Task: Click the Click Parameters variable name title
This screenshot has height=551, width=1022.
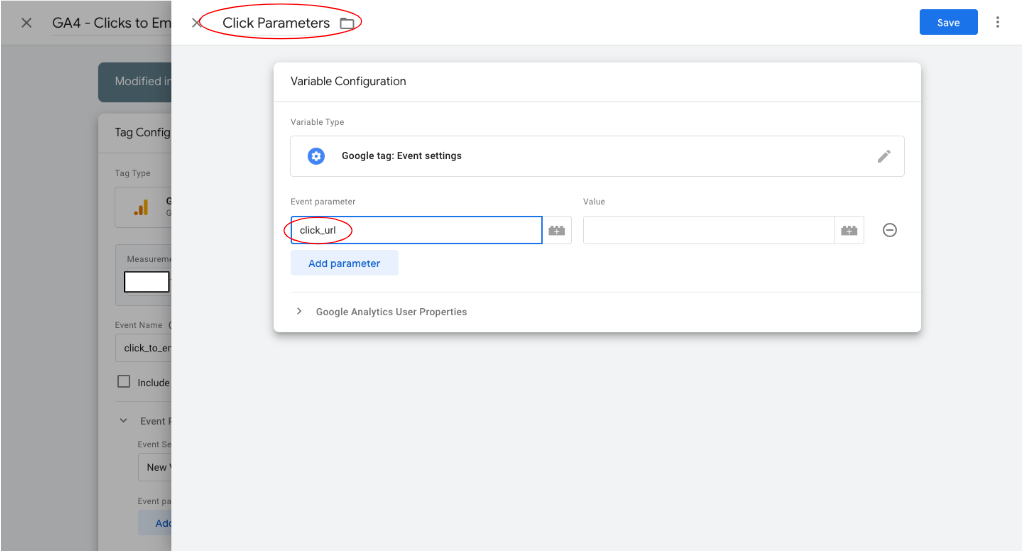Action: (276, 23)
